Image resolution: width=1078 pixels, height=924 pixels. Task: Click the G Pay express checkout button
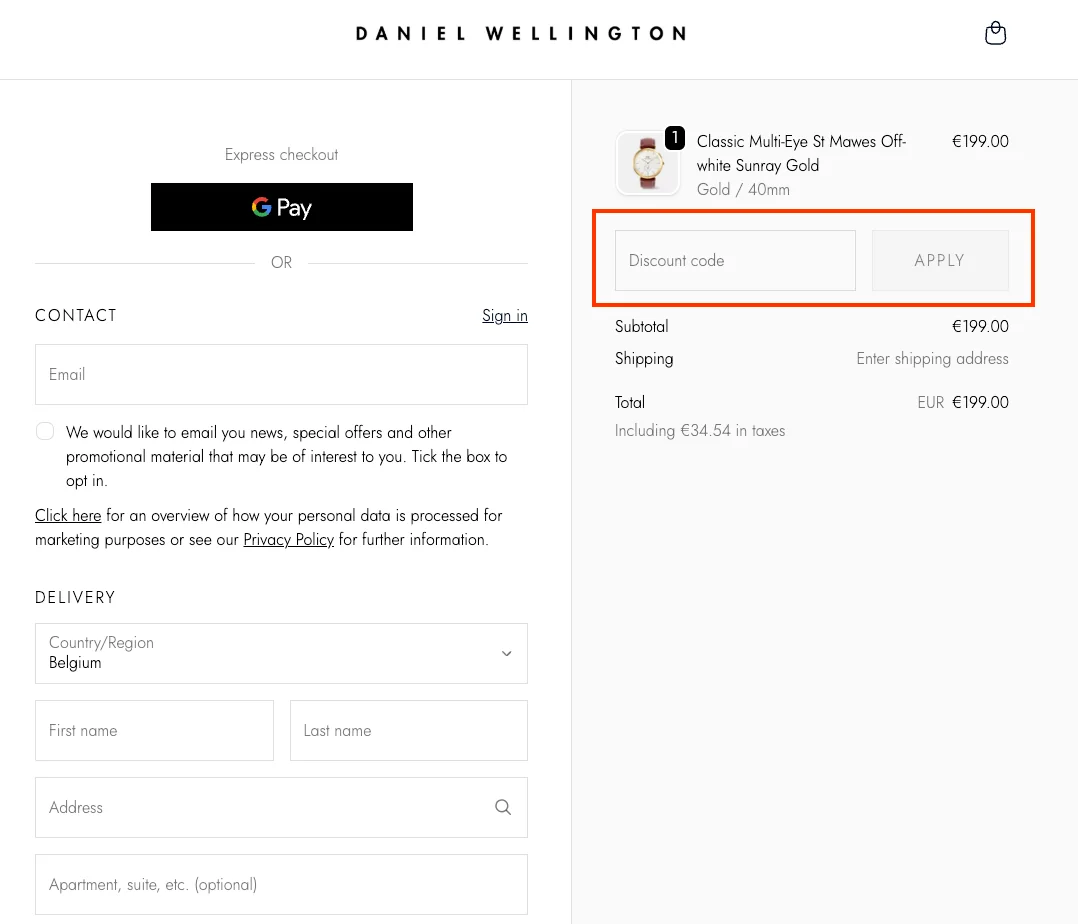[281, 207]
